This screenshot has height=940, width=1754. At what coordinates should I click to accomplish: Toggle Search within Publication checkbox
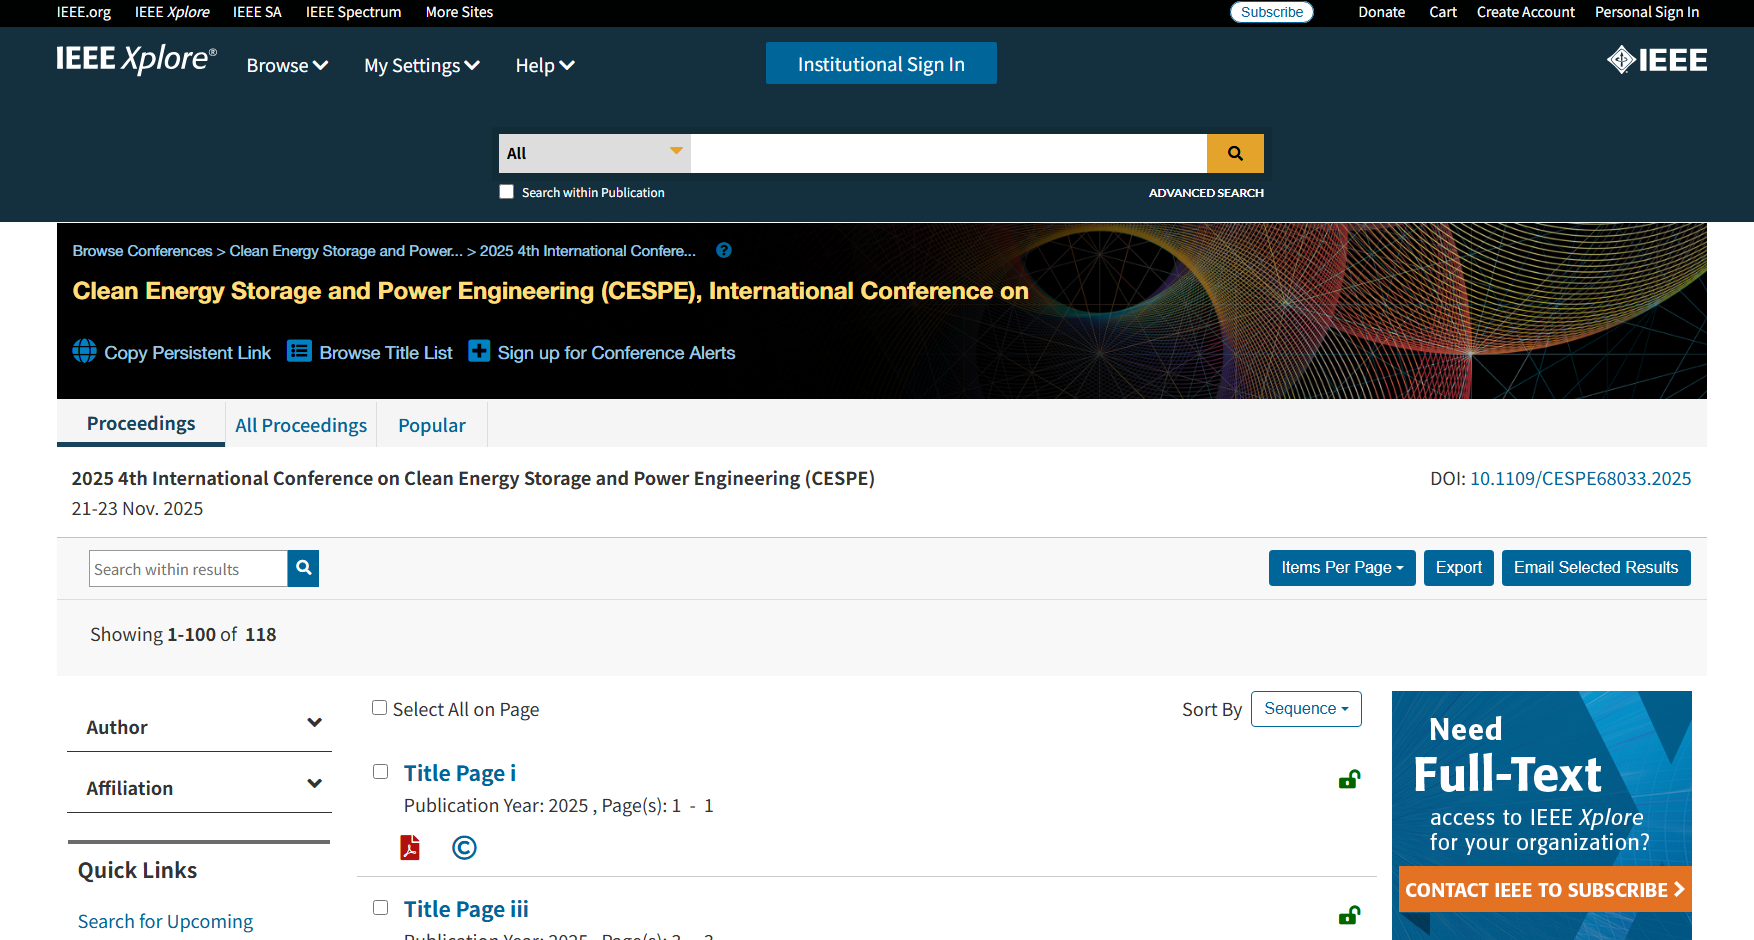pos(507,192)
